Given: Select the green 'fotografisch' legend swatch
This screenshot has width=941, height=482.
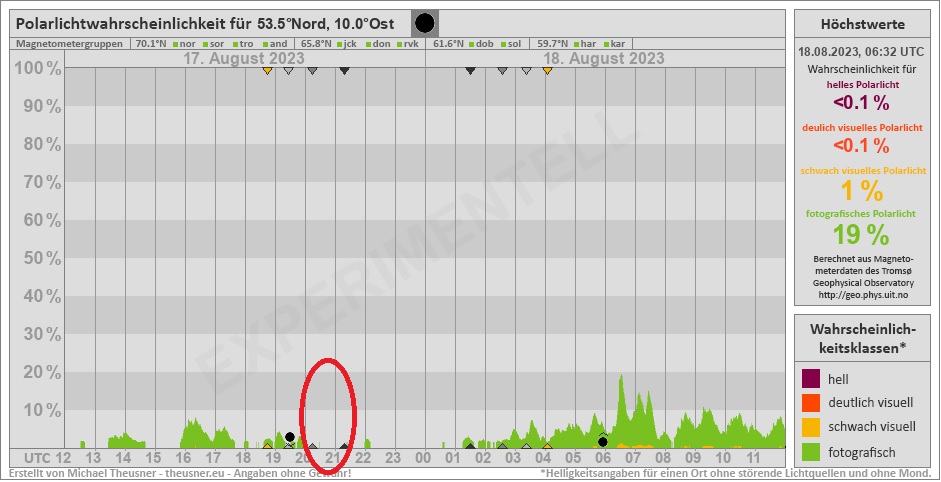Looking at the screenshot, I should click(x=811, y=451).
